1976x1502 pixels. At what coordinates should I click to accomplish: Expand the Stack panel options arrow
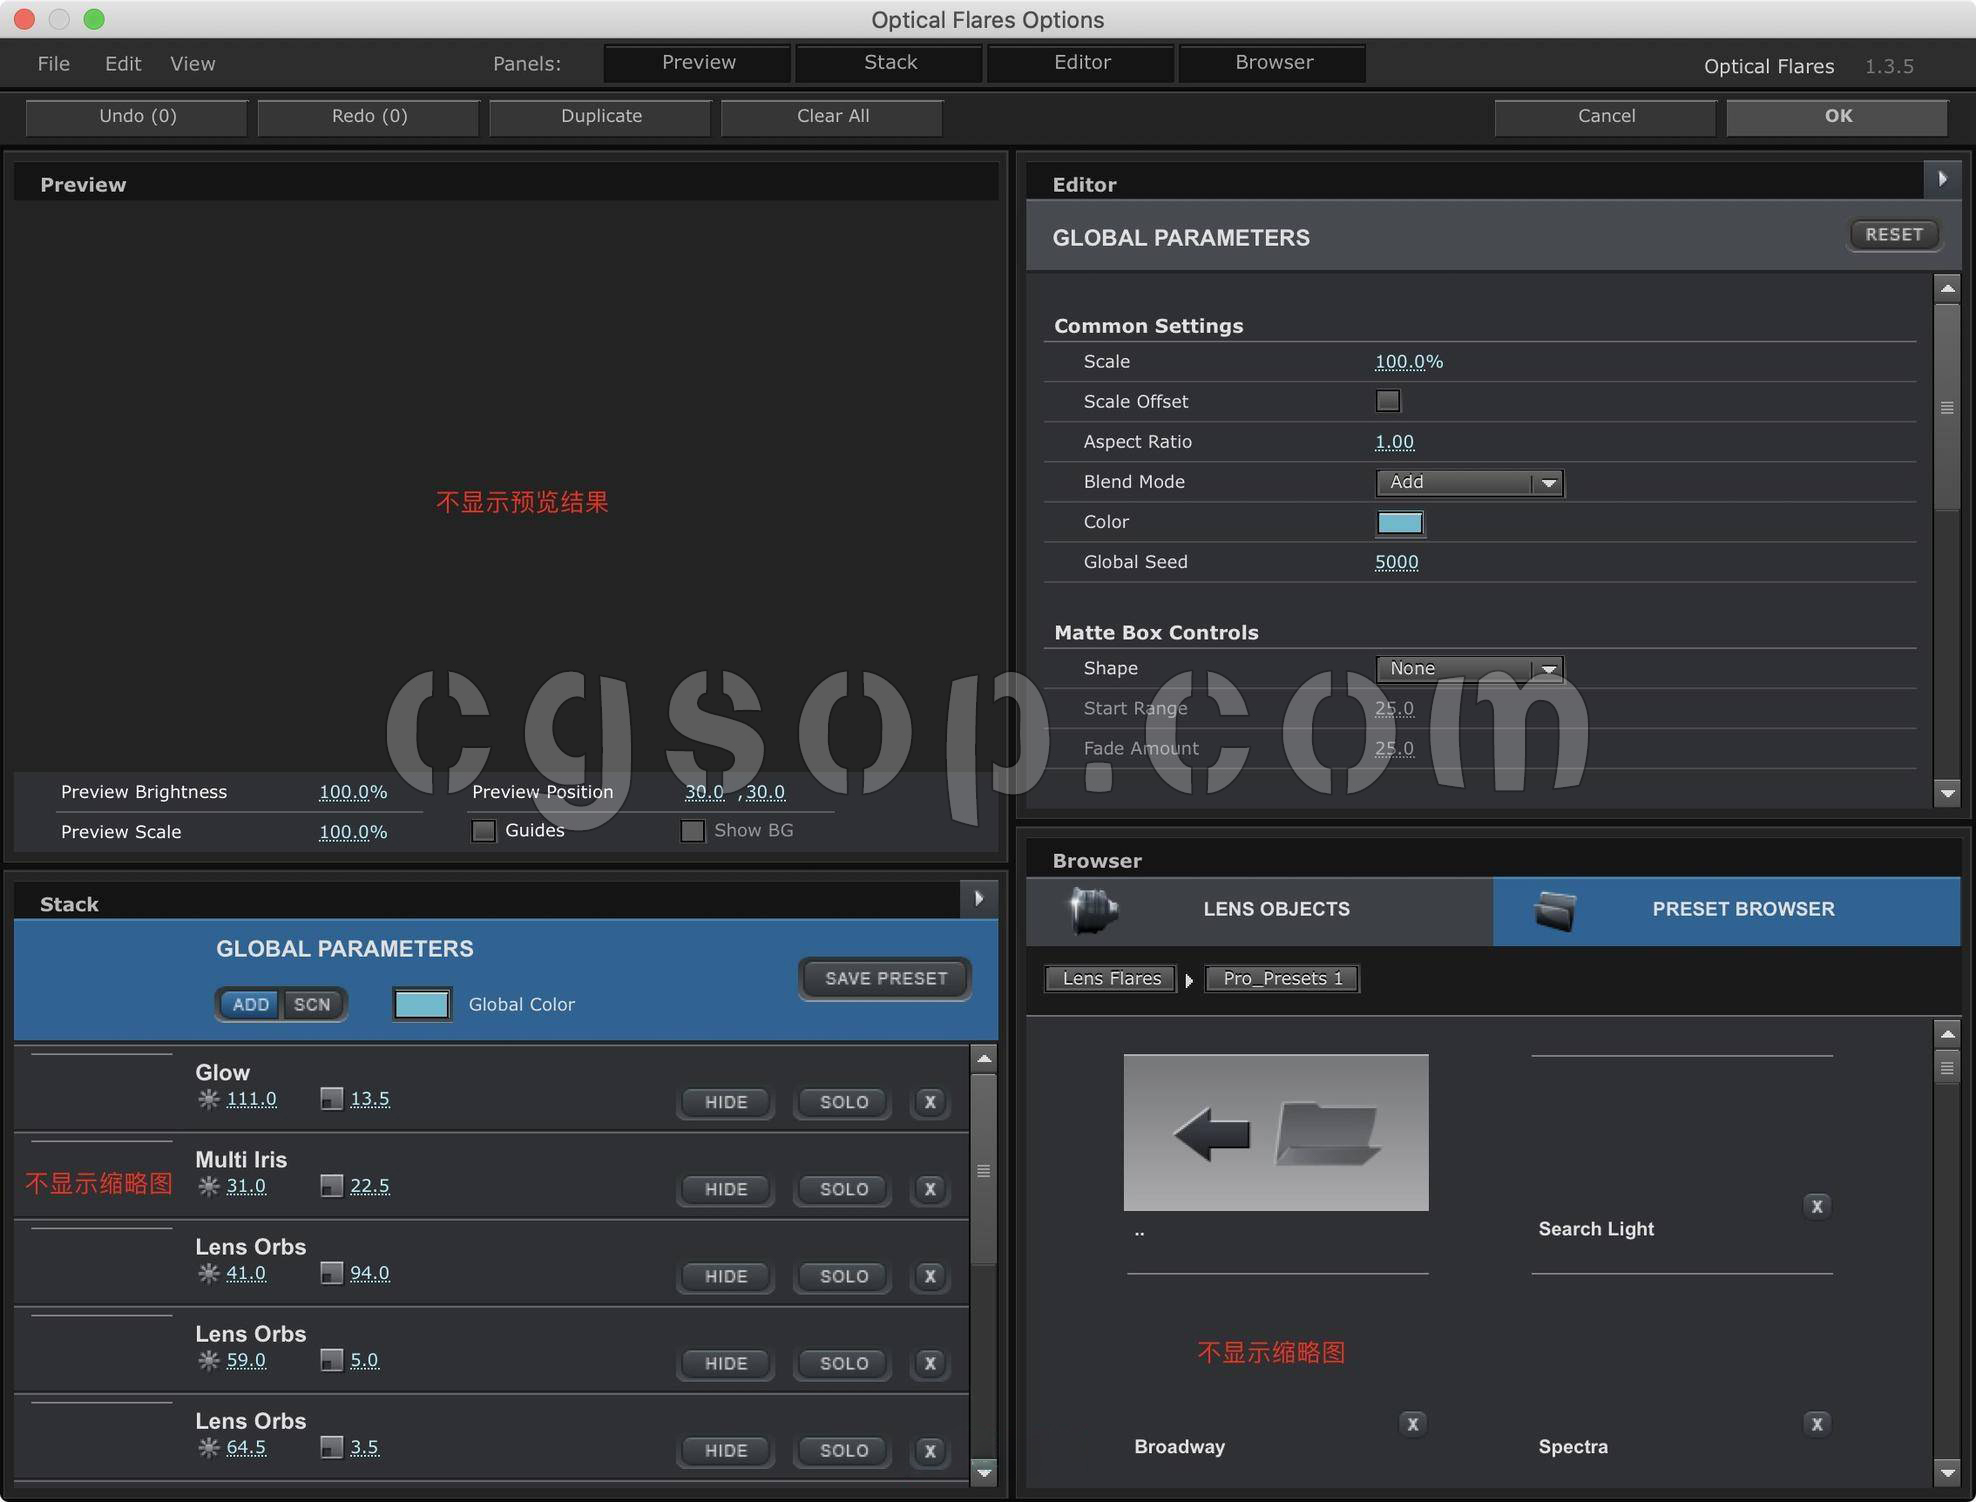(x=979, y=899)
